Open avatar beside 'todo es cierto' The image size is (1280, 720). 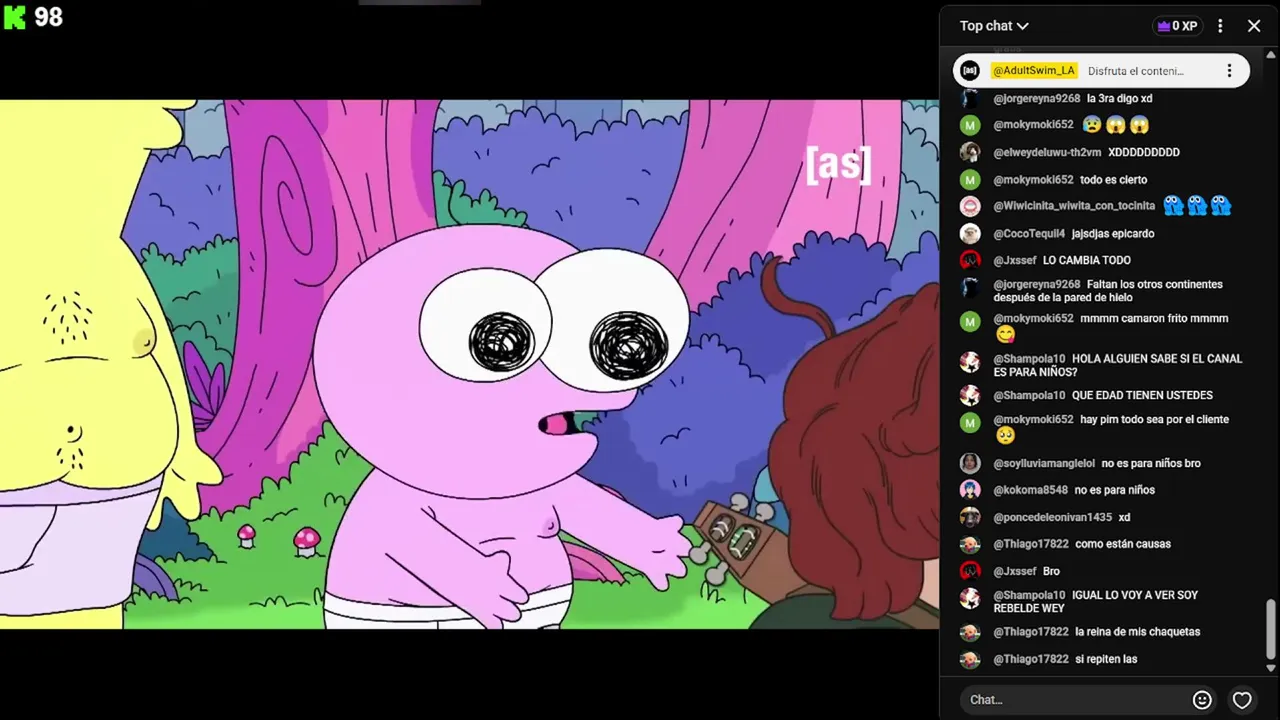coord(970,179)
